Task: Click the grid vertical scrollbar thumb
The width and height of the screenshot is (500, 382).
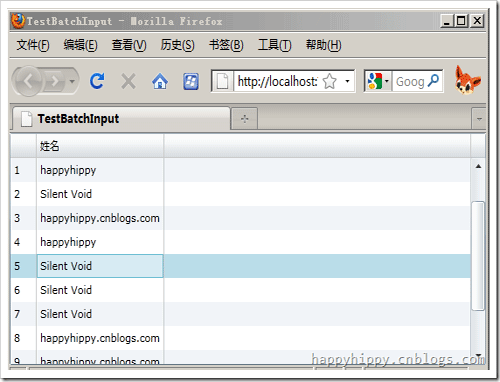Action: point(478,256)
